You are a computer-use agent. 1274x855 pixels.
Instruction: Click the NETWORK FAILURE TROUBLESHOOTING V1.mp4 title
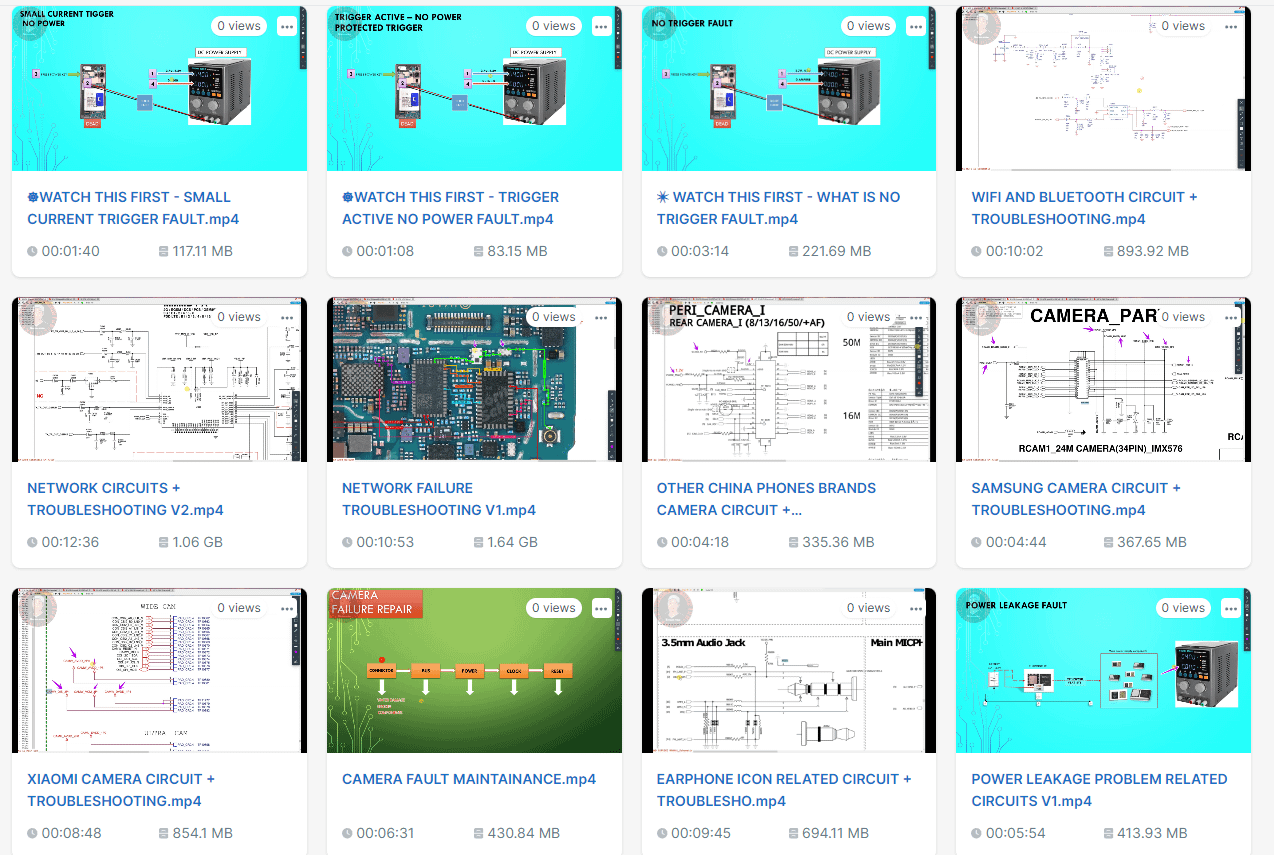438,499
